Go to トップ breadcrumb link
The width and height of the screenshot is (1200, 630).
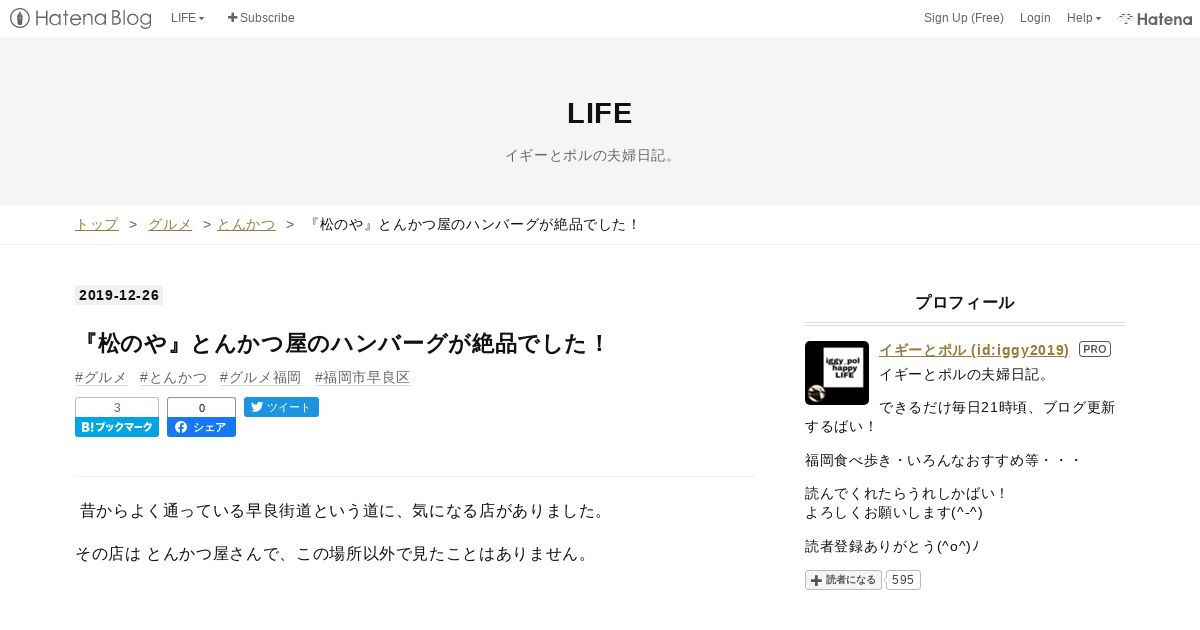point(97,225)
